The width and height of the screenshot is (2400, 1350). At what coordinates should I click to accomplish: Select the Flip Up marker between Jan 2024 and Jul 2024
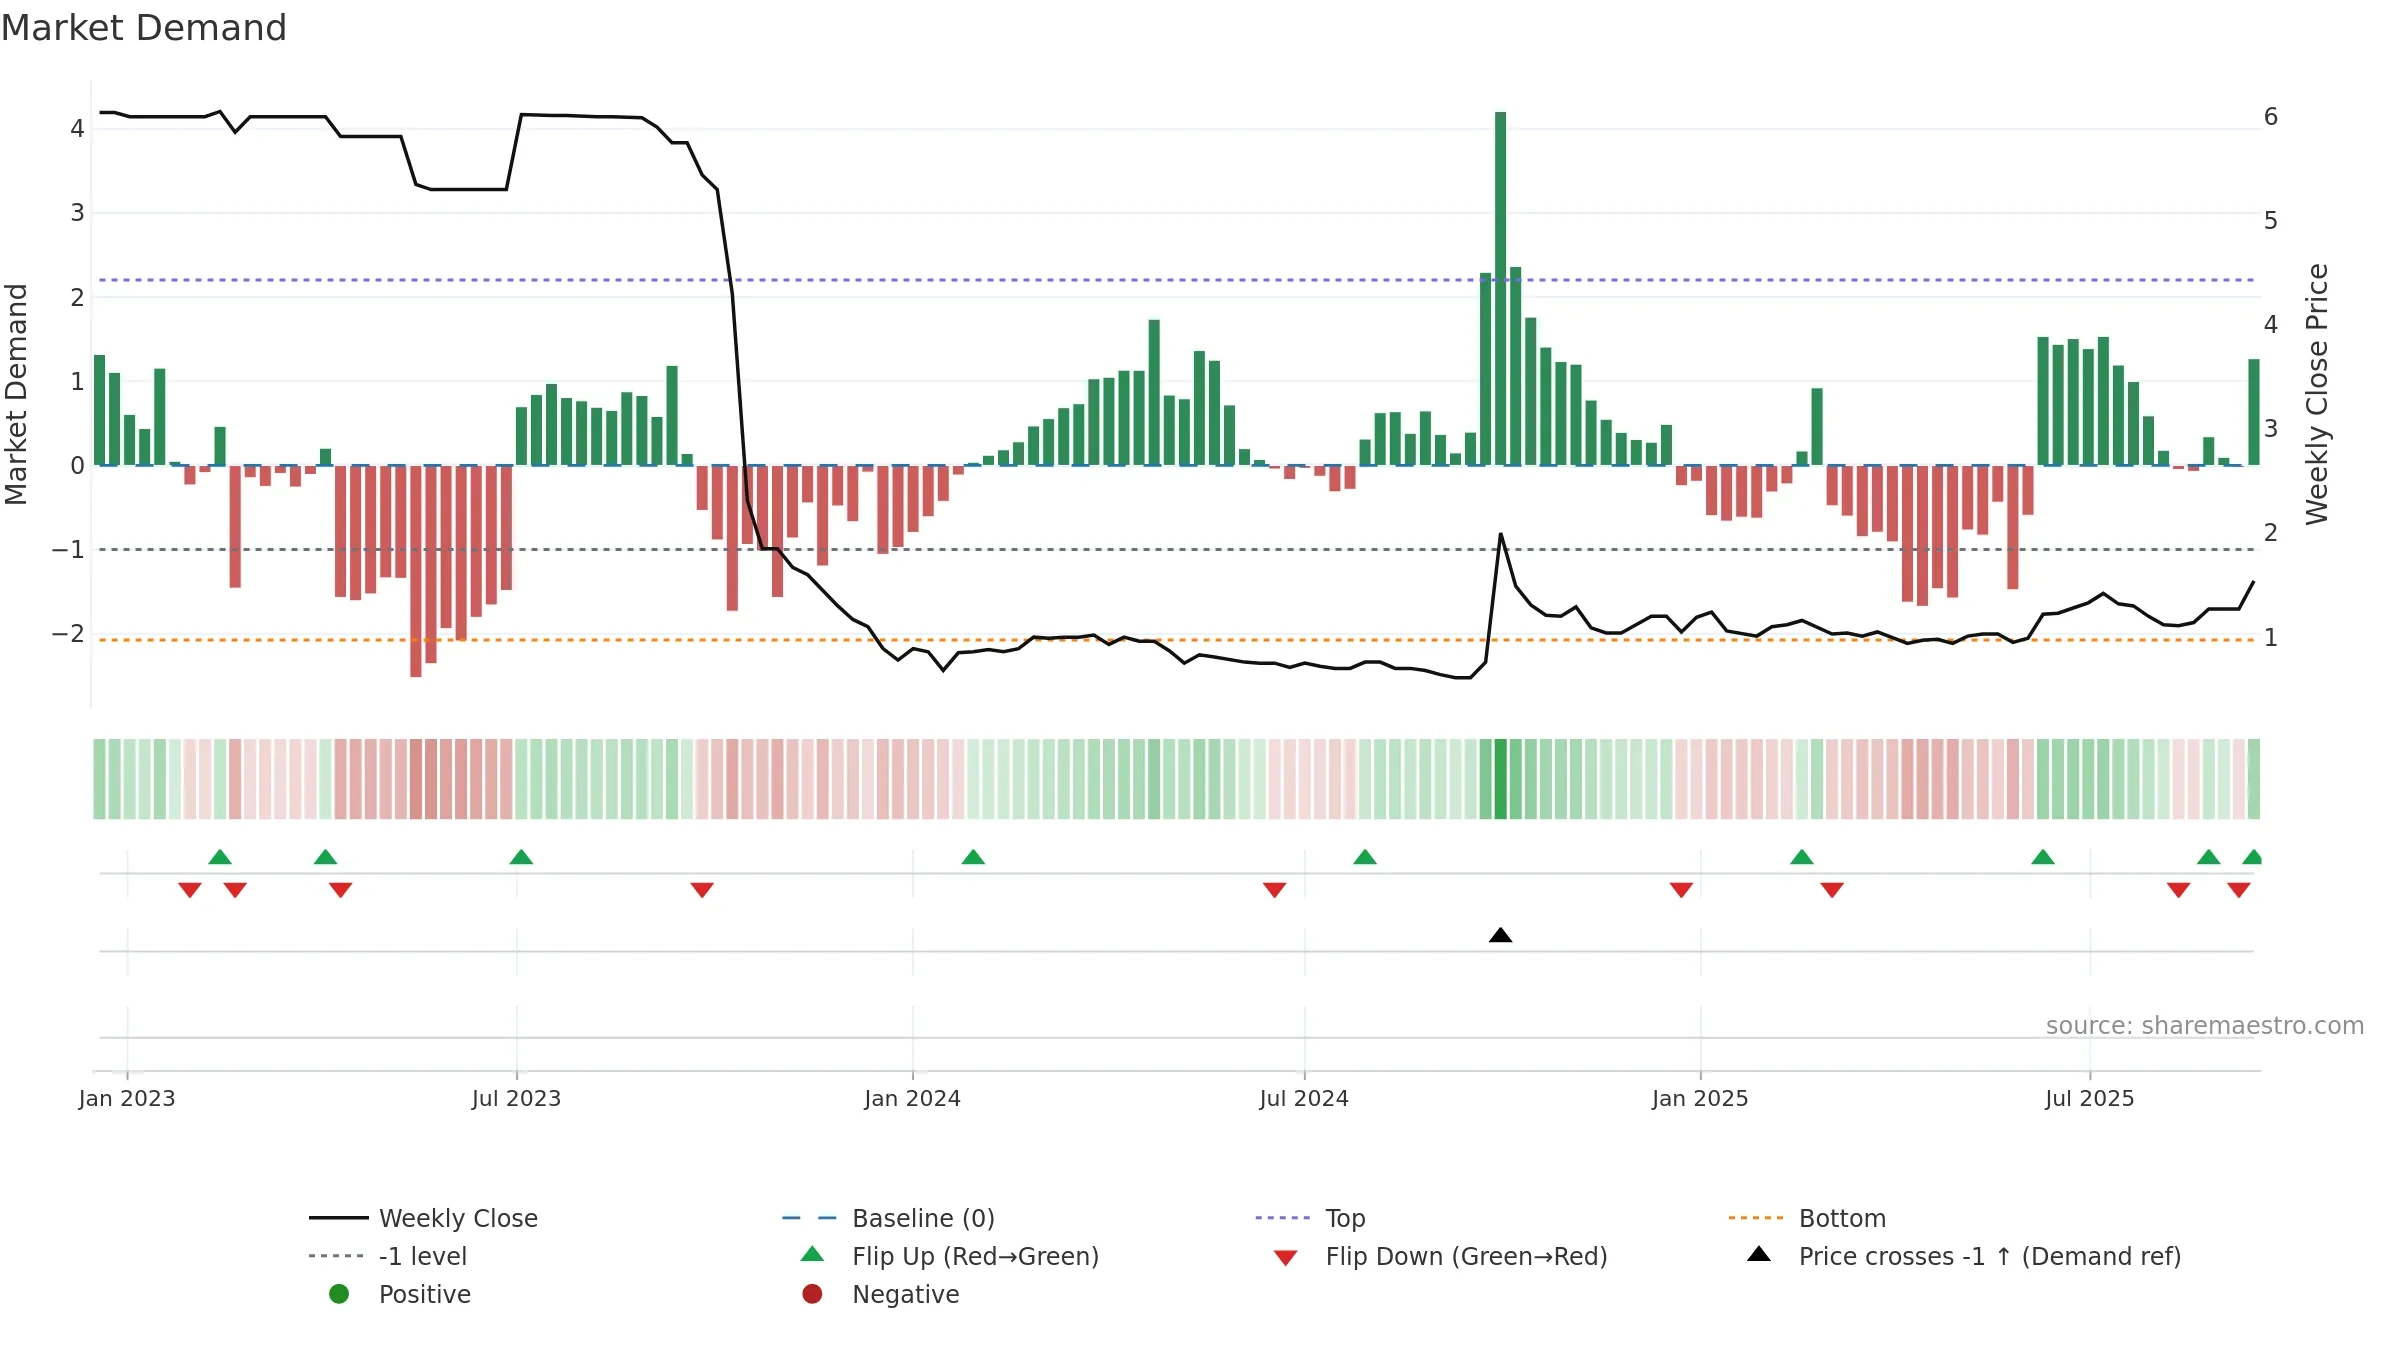[973, 857]
